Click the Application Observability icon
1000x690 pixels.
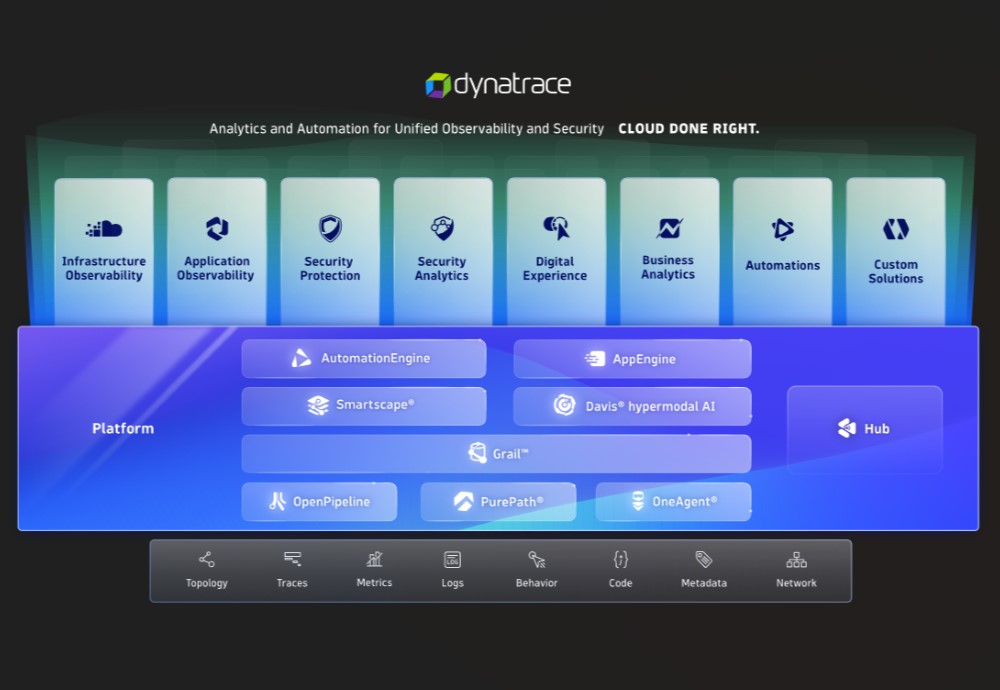point(217,228)
